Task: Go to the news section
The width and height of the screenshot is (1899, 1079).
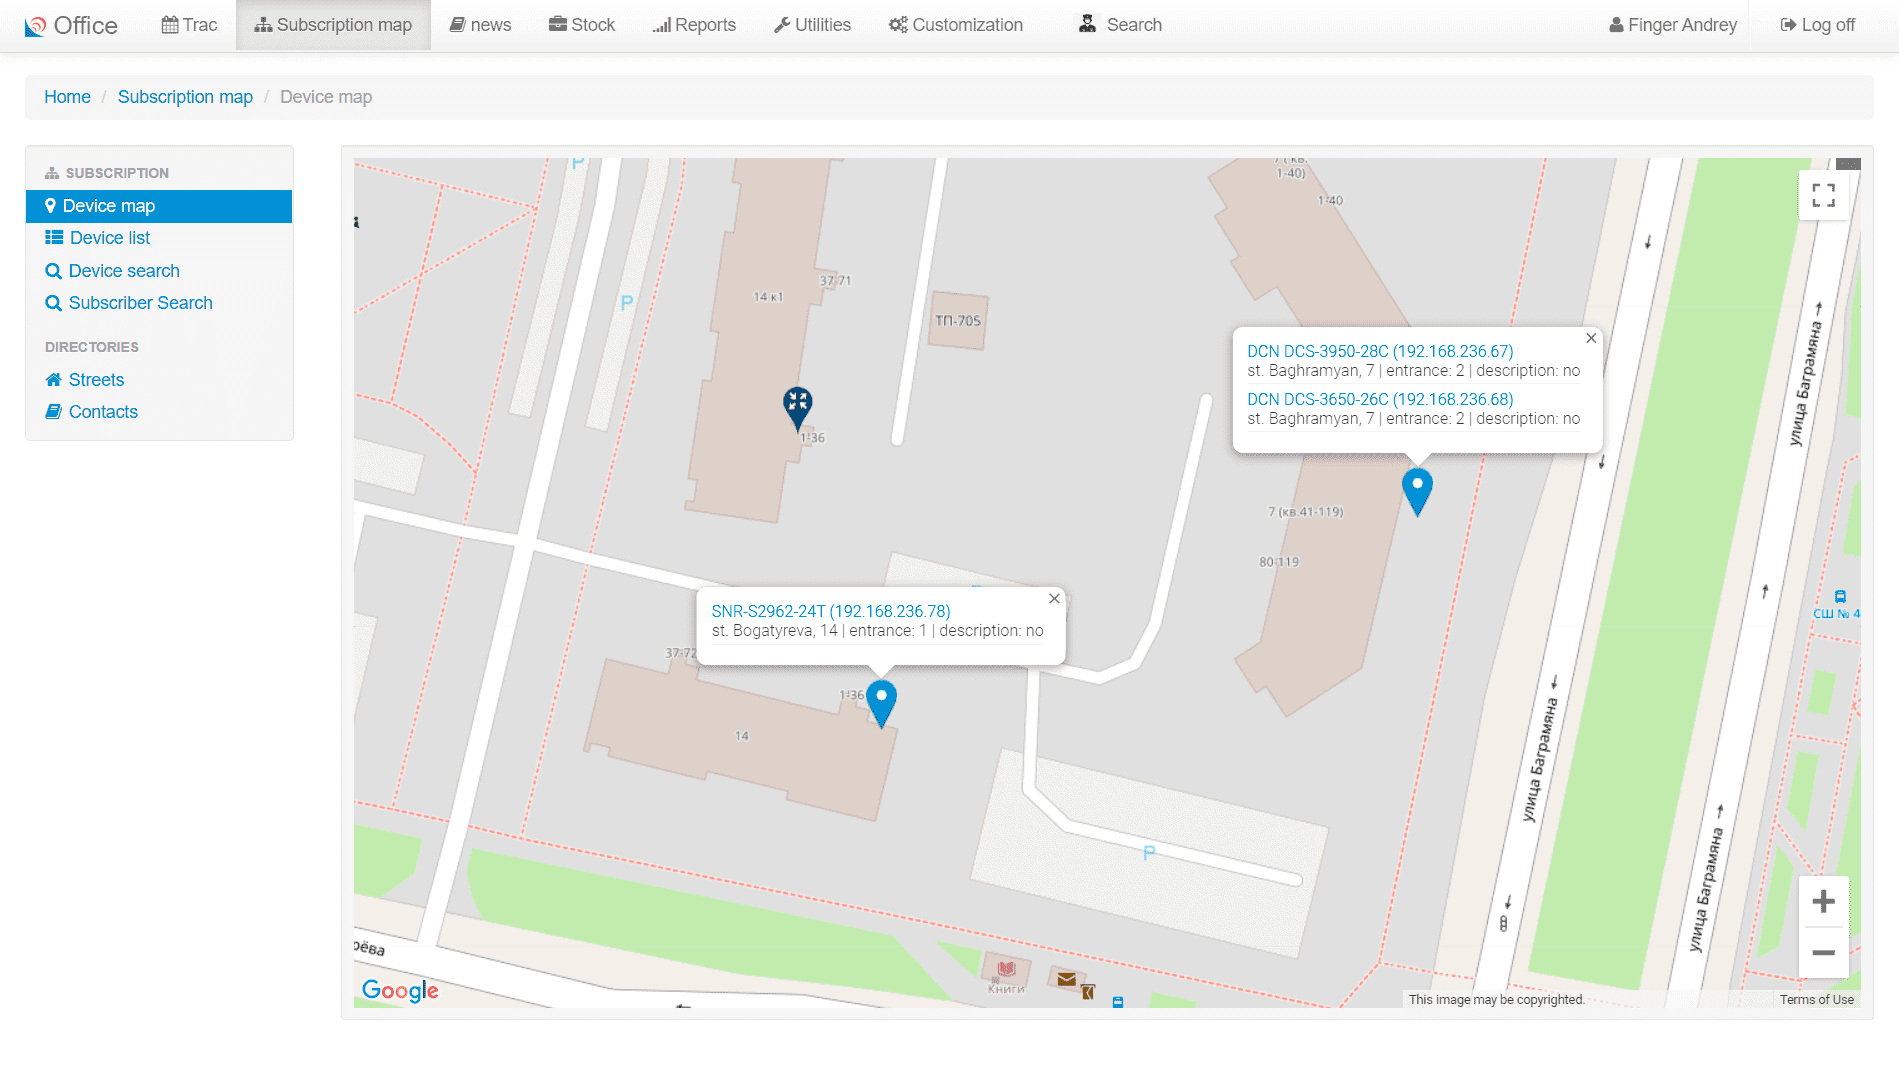Action: point(480,25)
